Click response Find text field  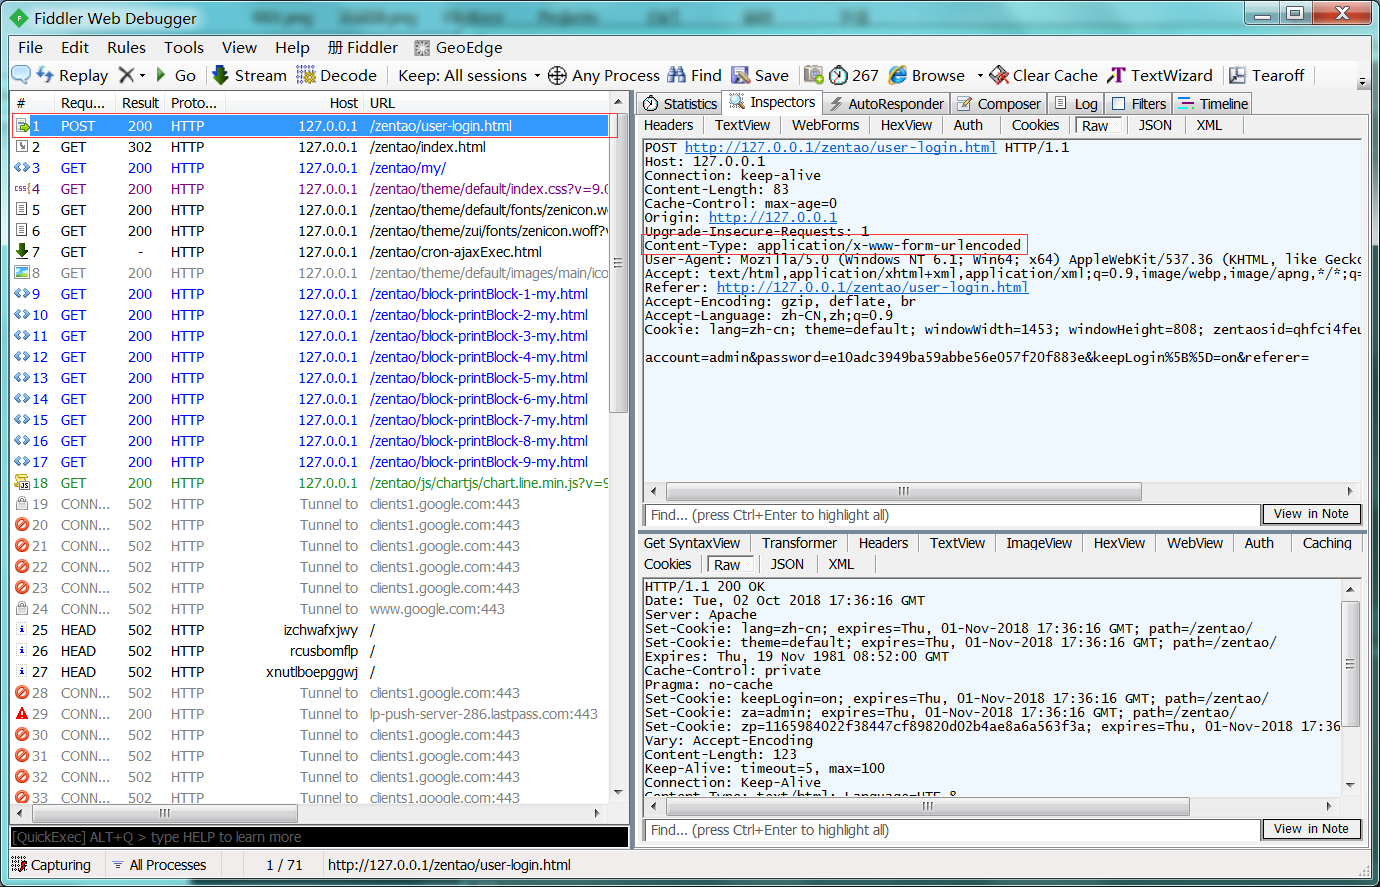pyautogui.click(x=951, y=830)
